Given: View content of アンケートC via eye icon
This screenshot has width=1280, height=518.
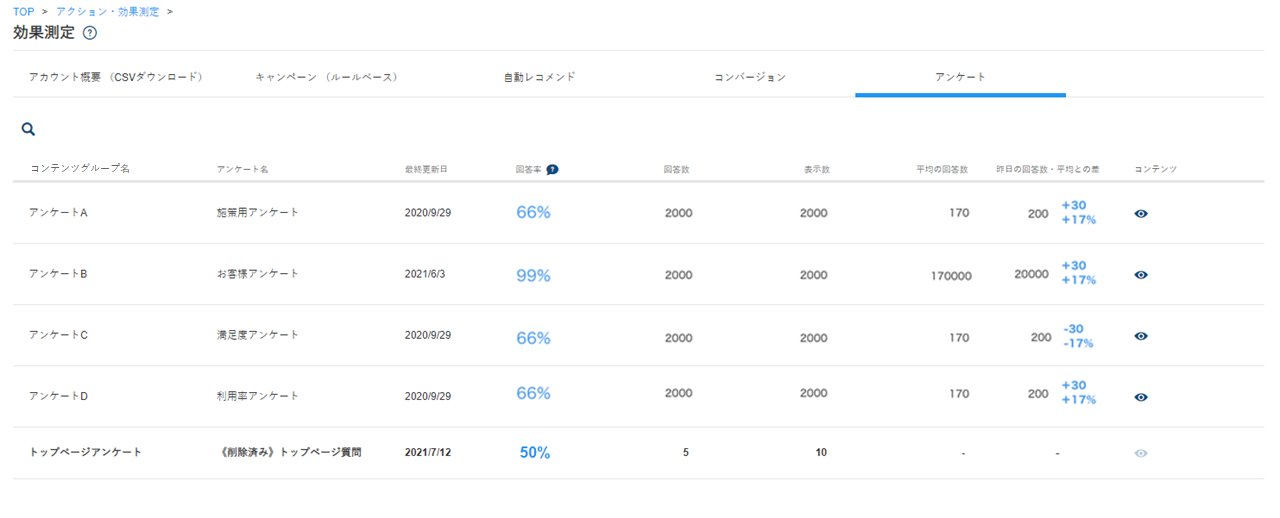Looking at the screenshot, I should click(1141, 336).
